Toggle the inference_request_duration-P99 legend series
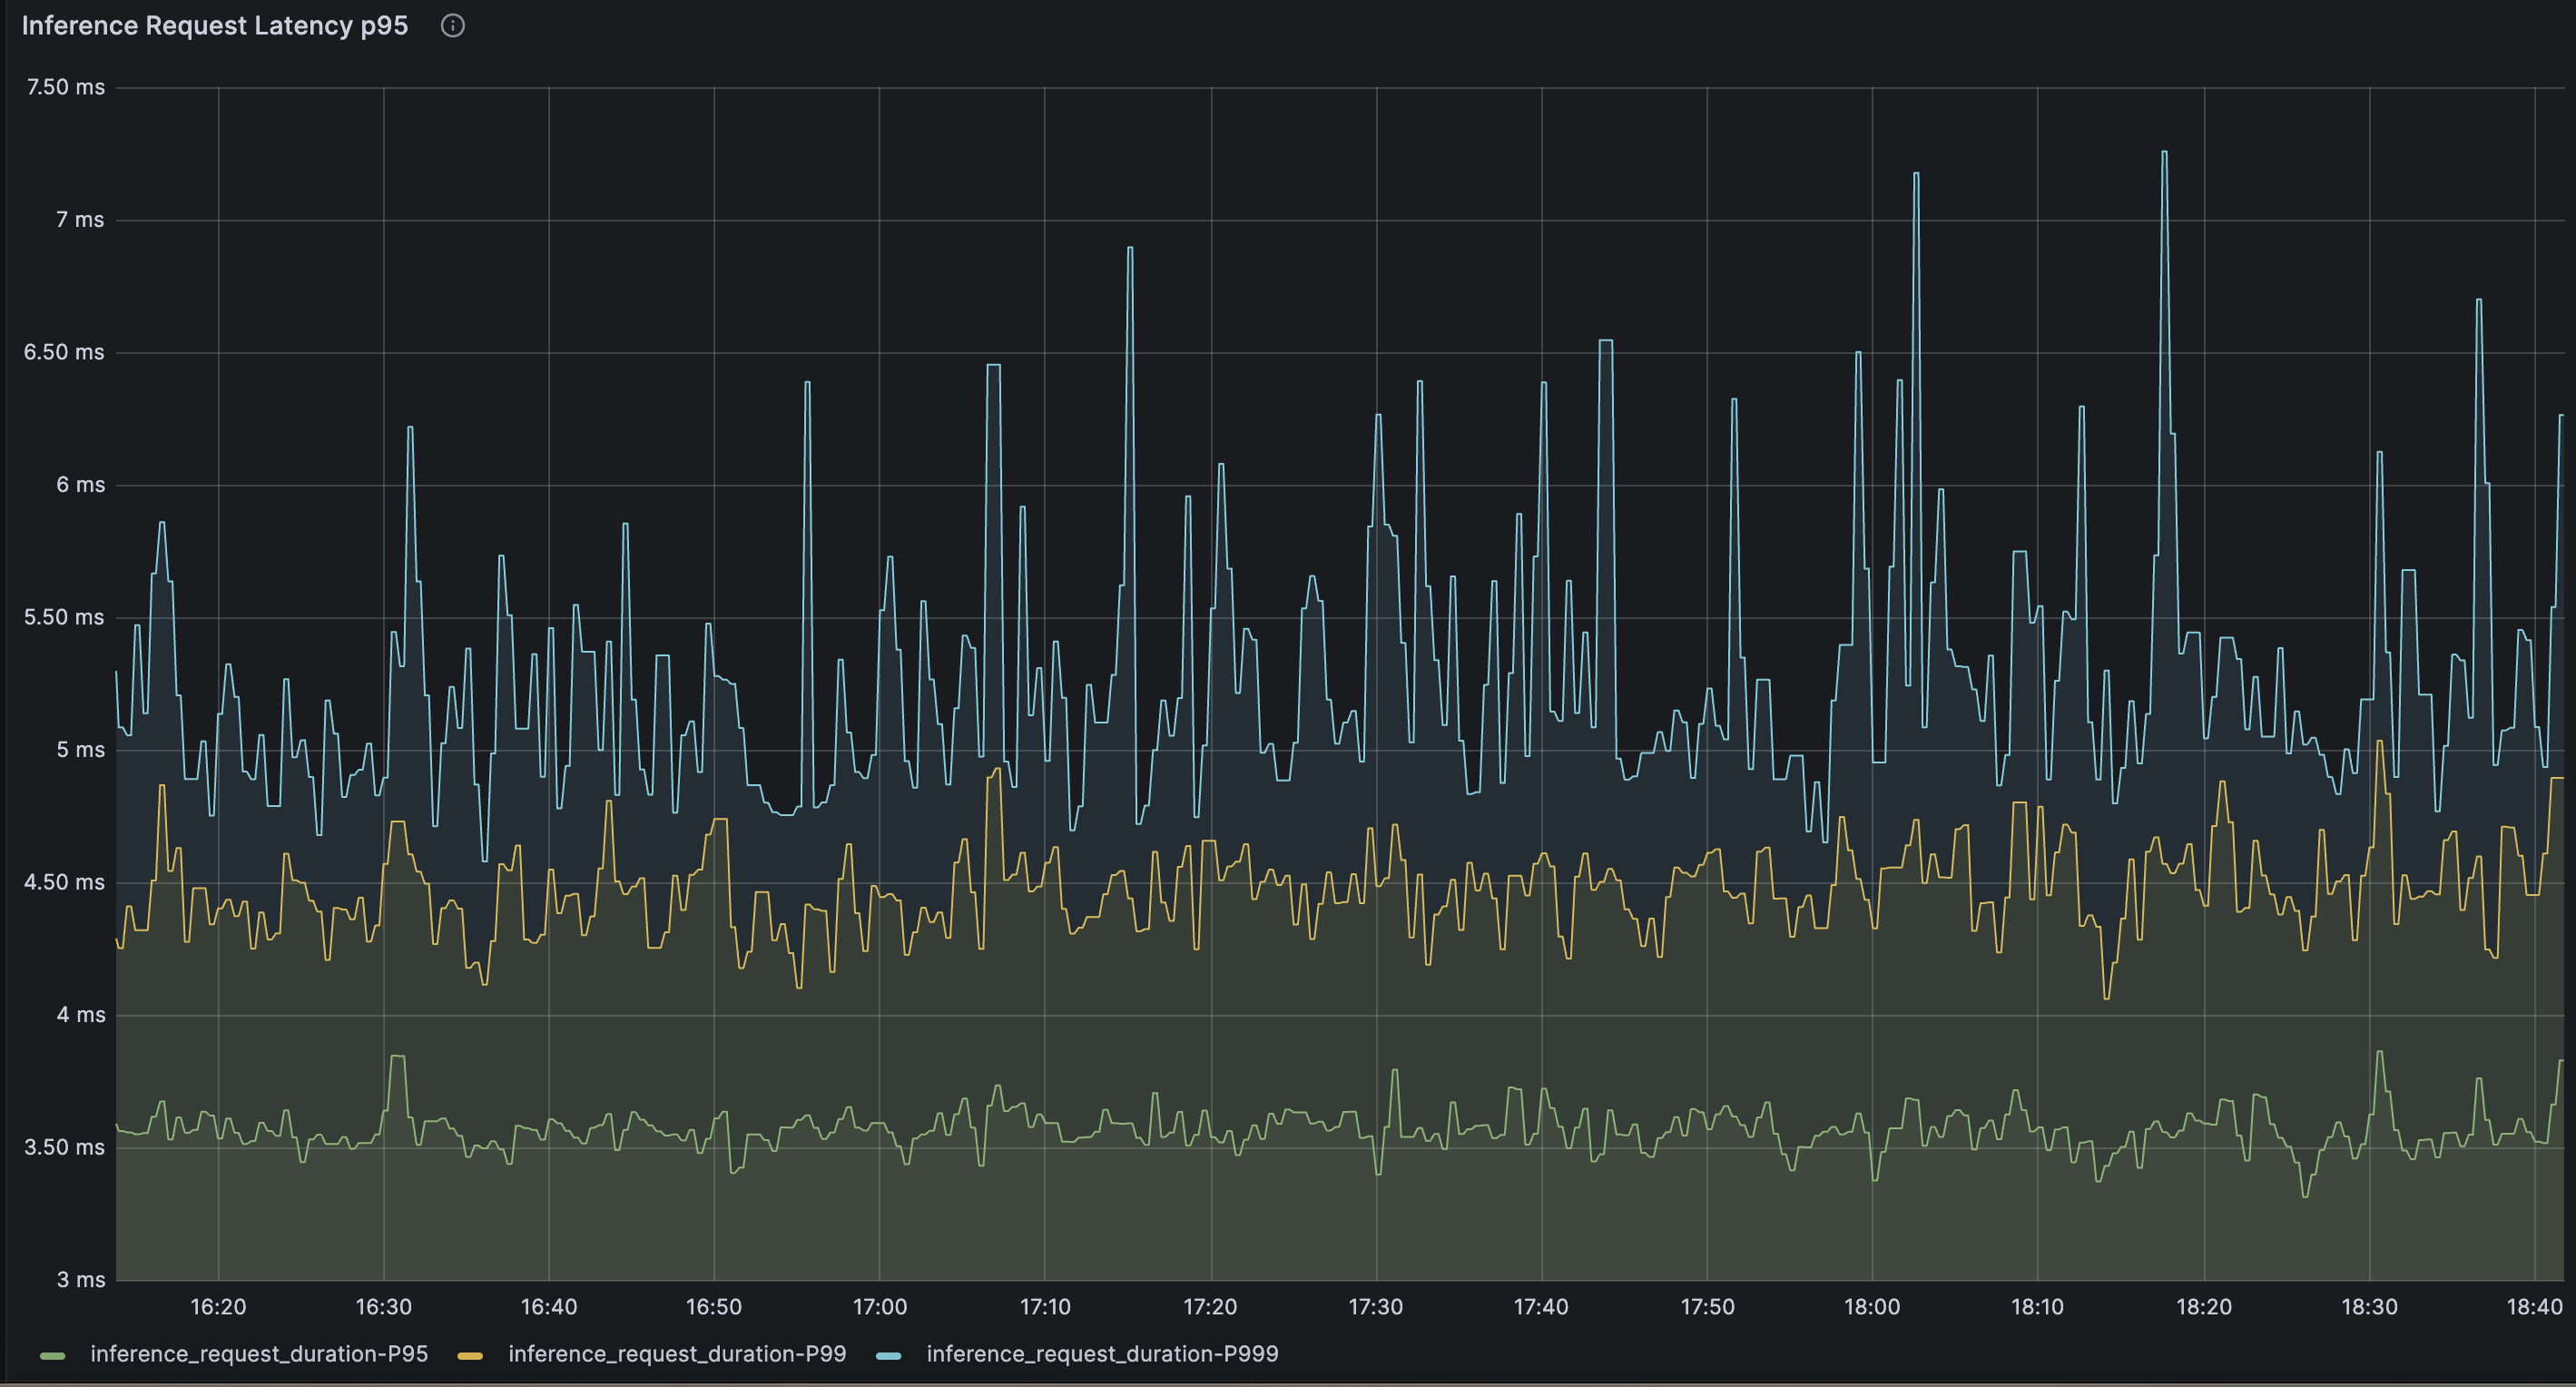This screenshot has height=1387, width=2576. click(677, 1354)
